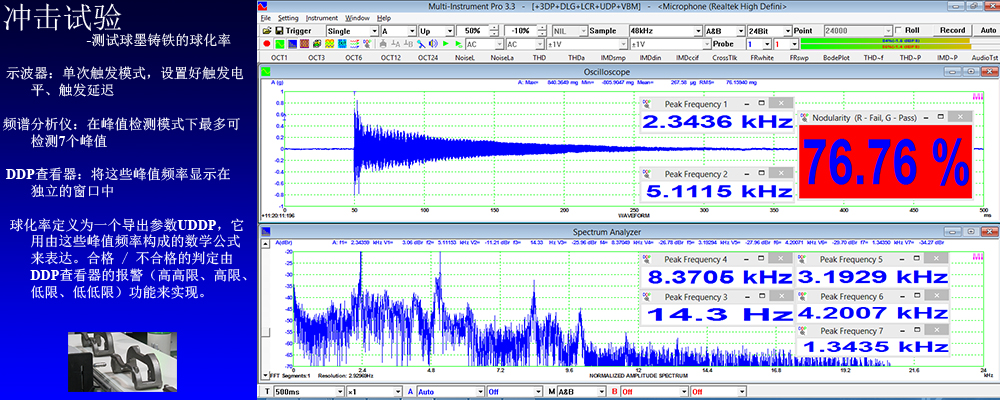Screen dimensions: 1000x400
Task: Click the THD preset button
Action: point(539,57)
